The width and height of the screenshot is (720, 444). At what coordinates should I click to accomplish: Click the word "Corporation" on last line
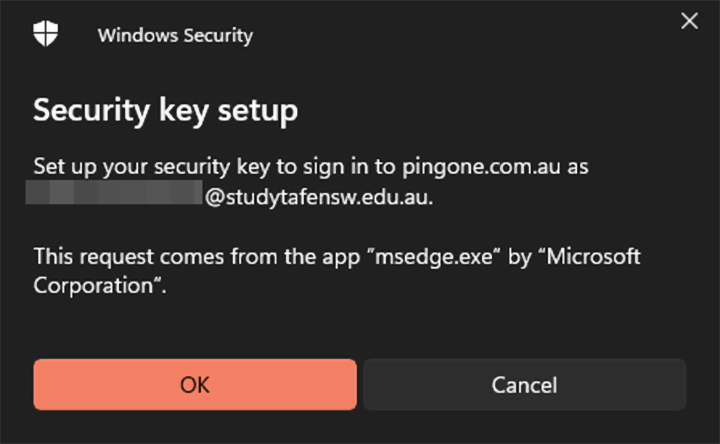(x=95, y=286)
